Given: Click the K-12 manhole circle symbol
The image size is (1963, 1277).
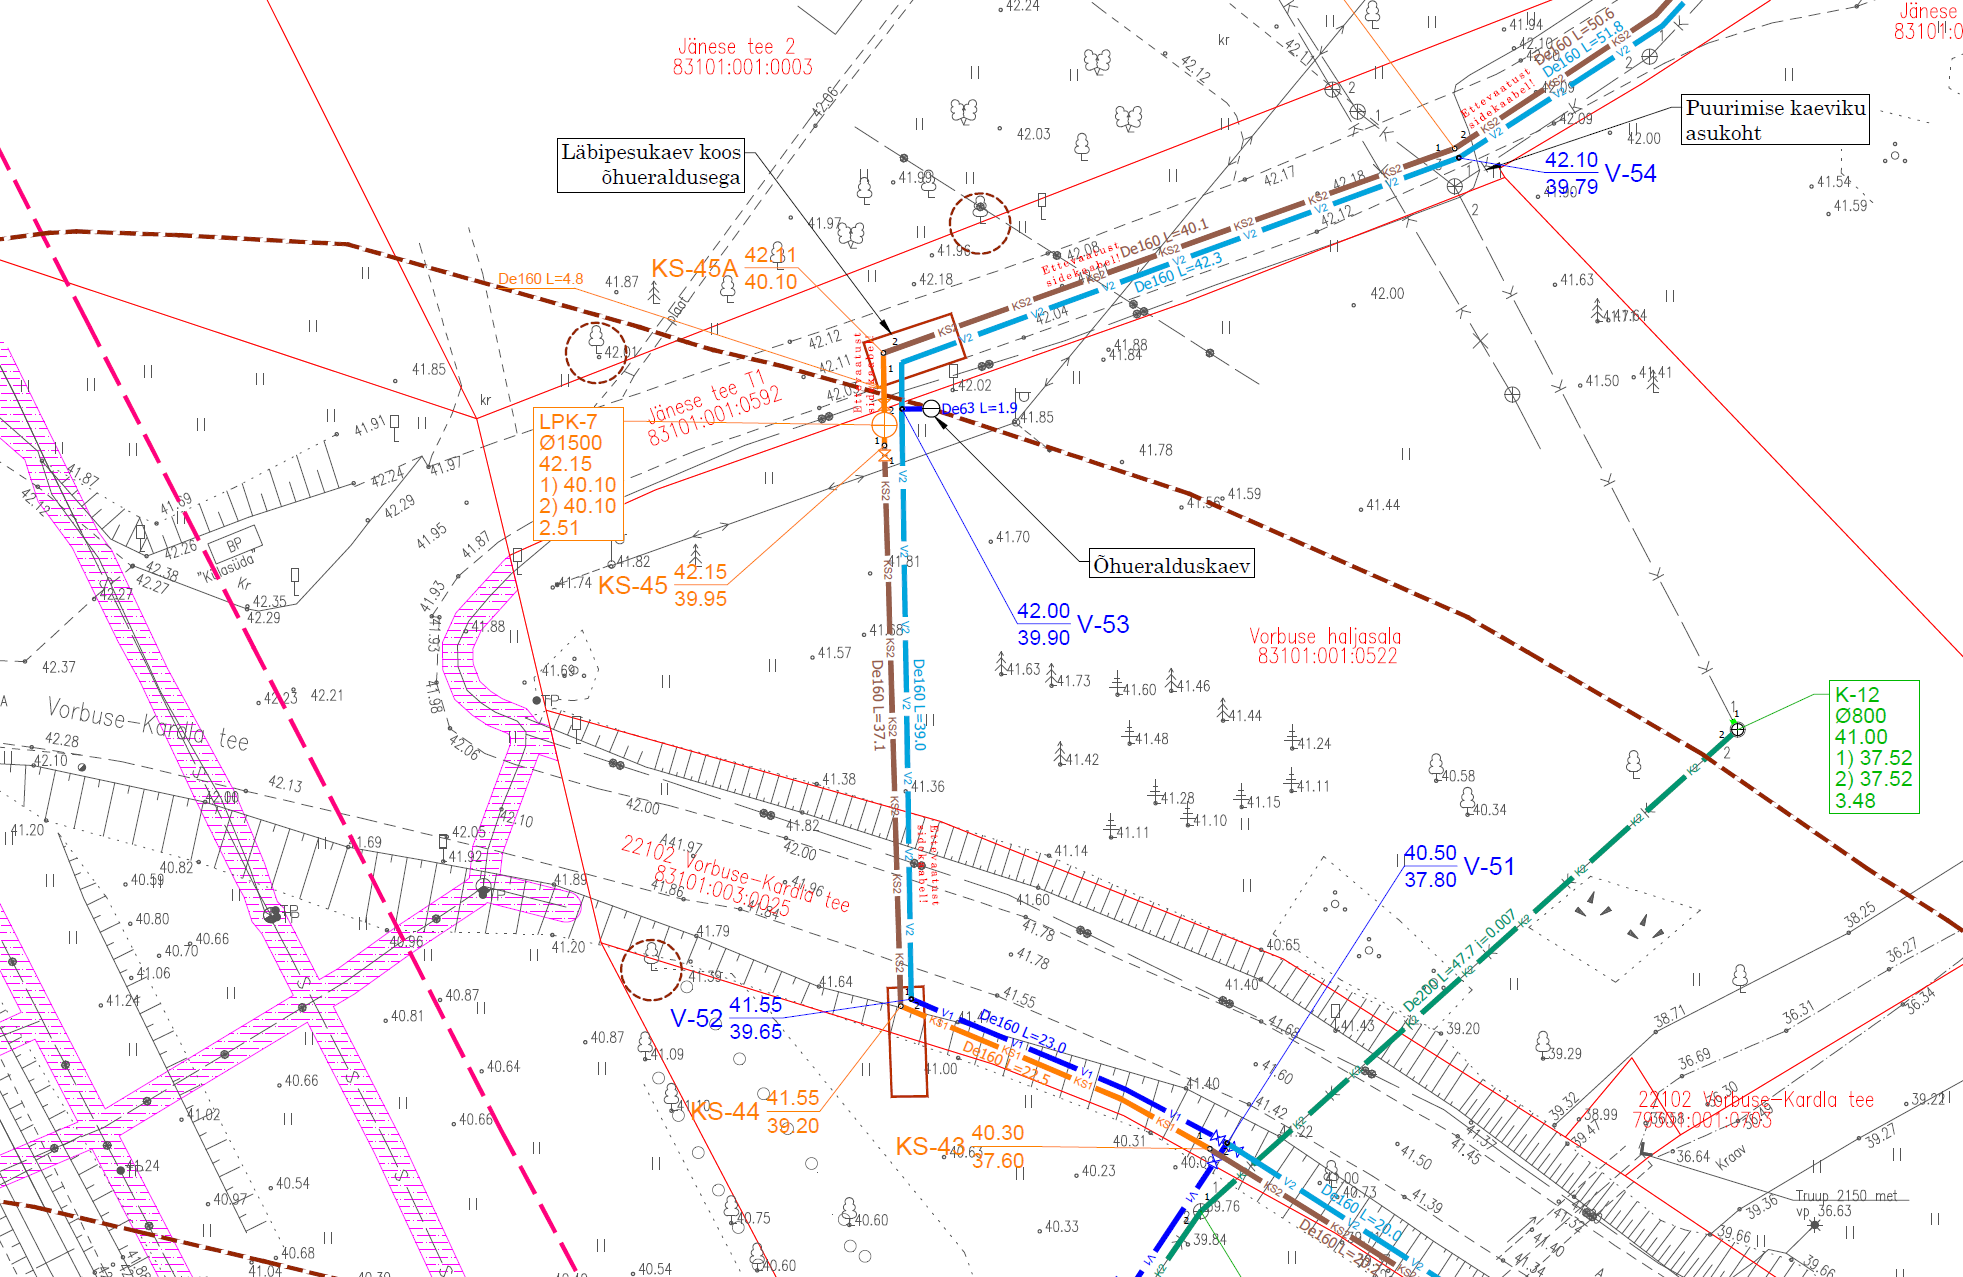Looking at the screenshot, I should click(x=1737, y=730).
